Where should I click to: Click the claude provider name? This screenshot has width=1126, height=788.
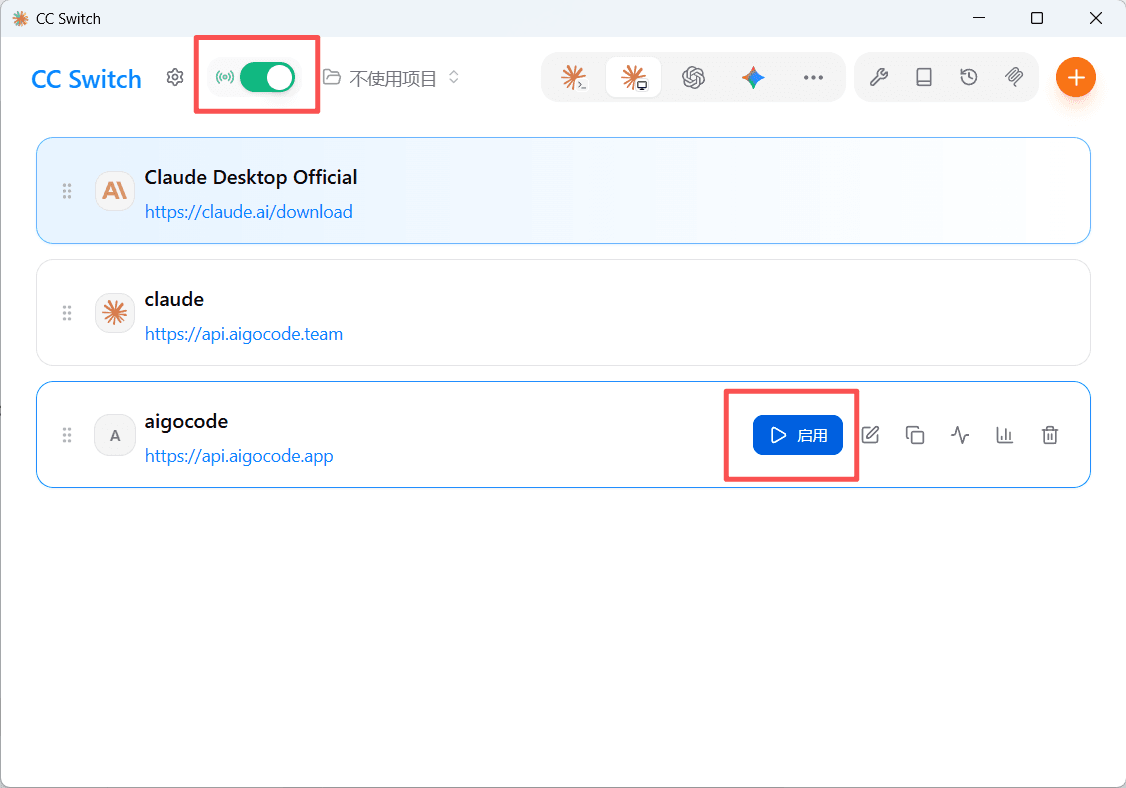tap(174, 300)
